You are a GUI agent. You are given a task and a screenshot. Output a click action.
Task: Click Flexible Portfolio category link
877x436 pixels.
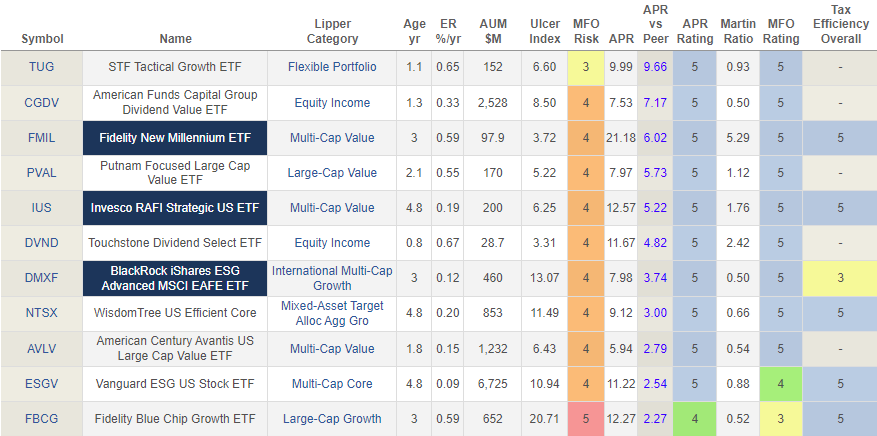[332, 67]
